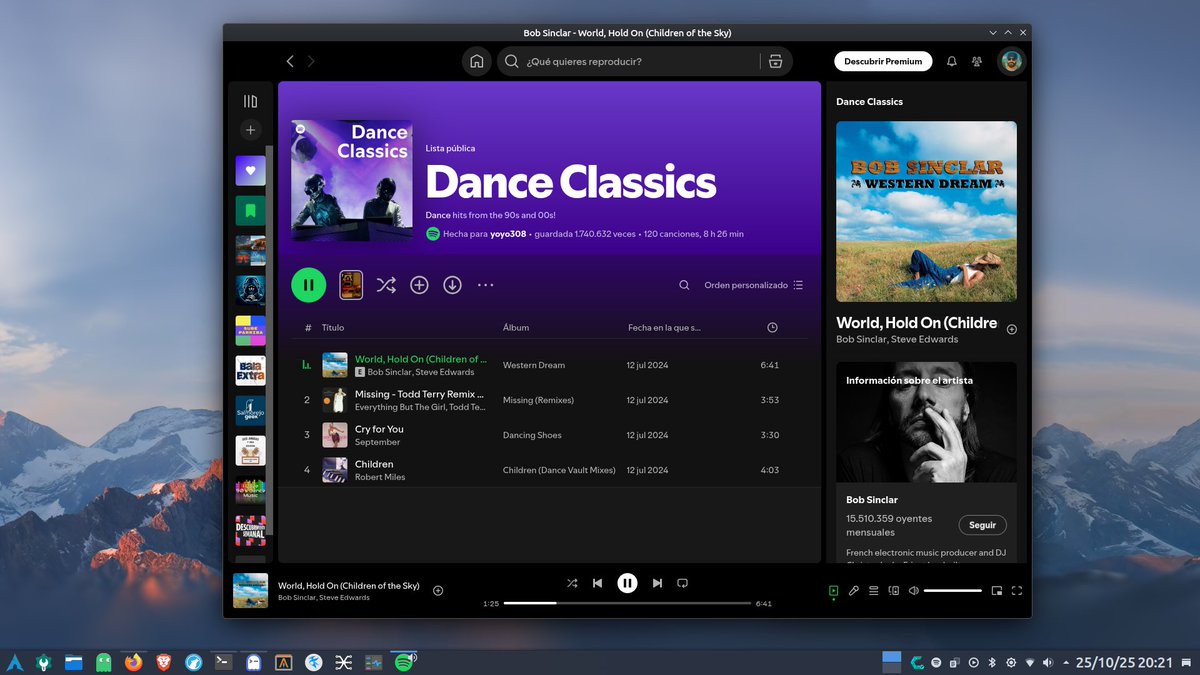The height and width of the screenshot is (675, 1200).
Task: Open Brave browser from taskbar
Action: click(163, 662)
